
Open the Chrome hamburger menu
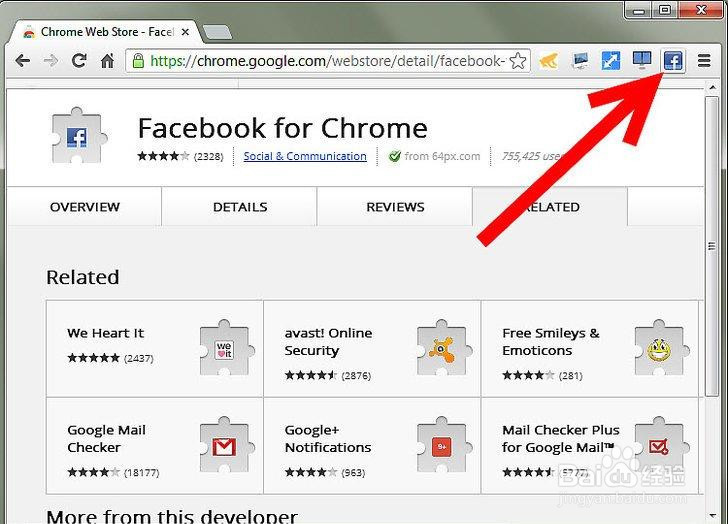704,61
